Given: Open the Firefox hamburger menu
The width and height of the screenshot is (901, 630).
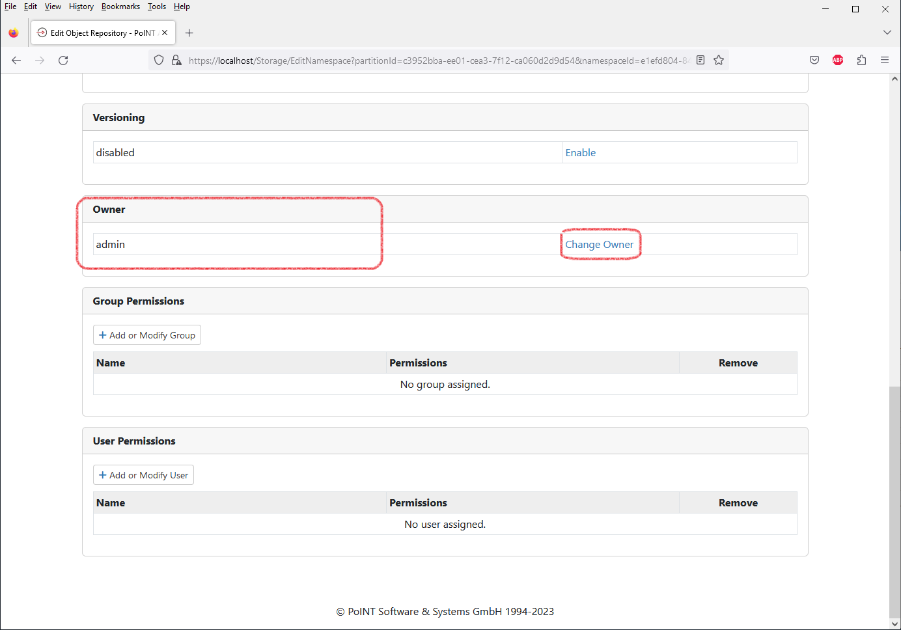Looking at the screenshot, I should click(x=885, y=60).
